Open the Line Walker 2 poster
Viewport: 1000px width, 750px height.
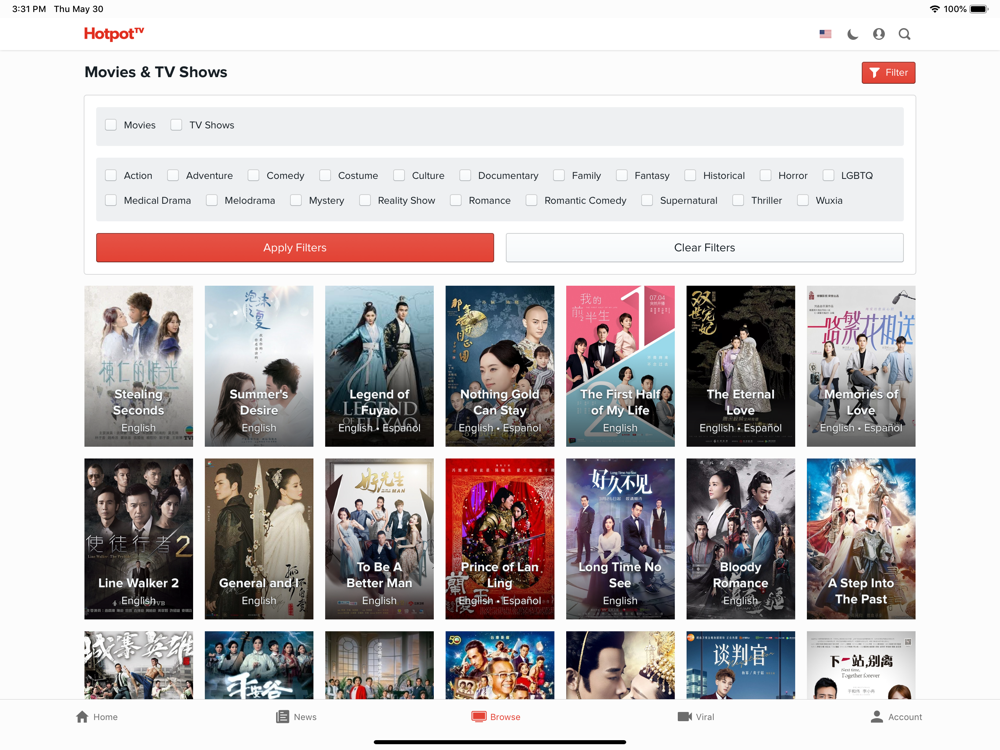pyautogui.click(x=138, y=539)
